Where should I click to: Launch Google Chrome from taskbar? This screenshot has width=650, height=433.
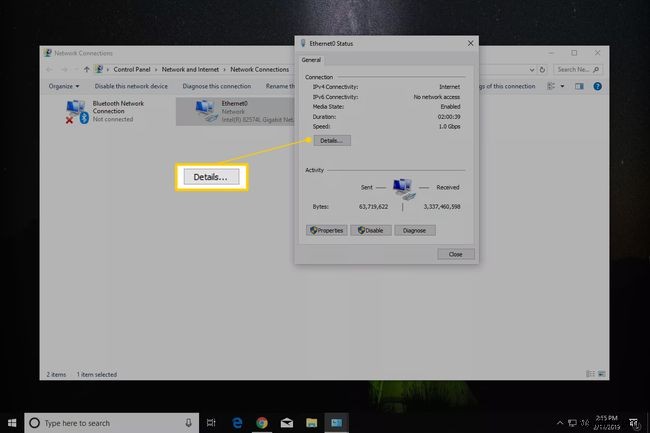pyautogui.click(x=262, y=423)
